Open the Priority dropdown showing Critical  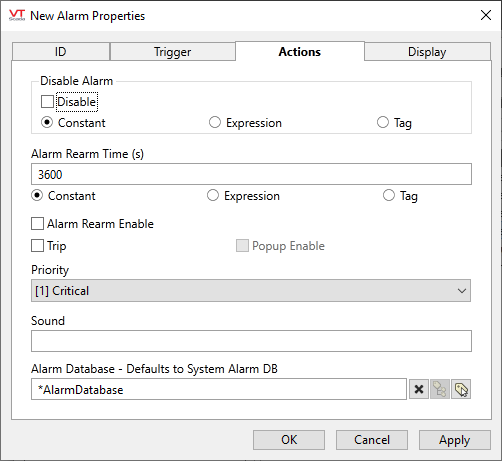click(251, 291)
